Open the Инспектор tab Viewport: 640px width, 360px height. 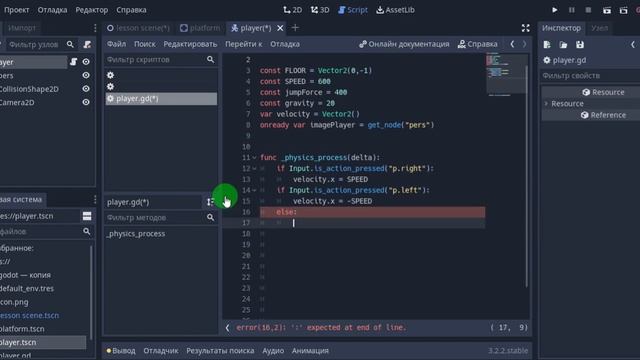point(561,28)
